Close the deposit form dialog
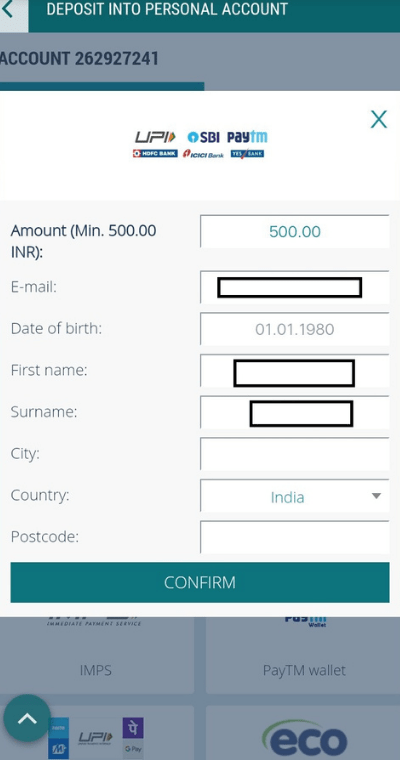Screen dimensions: 400x760 click(x=379, y=119)
